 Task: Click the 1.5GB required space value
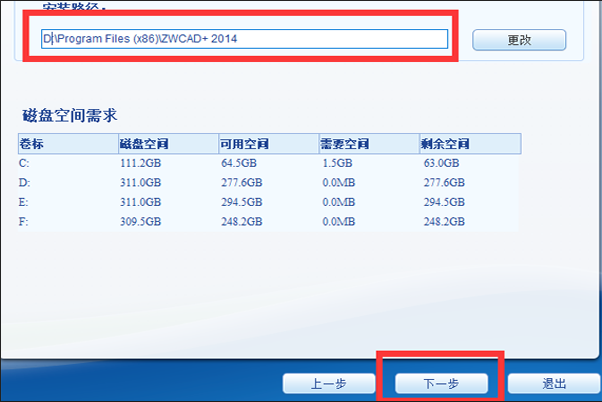pyautogui.click(x=337, y=163)
